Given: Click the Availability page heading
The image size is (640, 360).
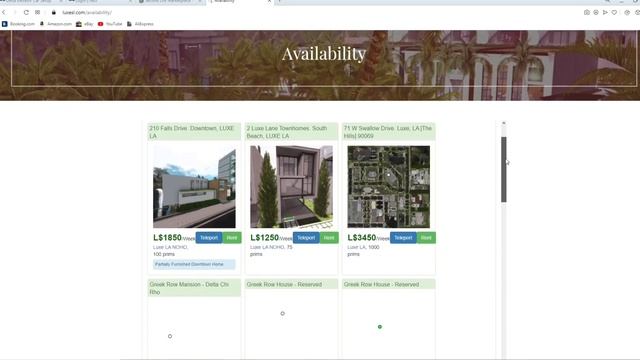Looking at the screenshot, I should [x=324, y=54].
